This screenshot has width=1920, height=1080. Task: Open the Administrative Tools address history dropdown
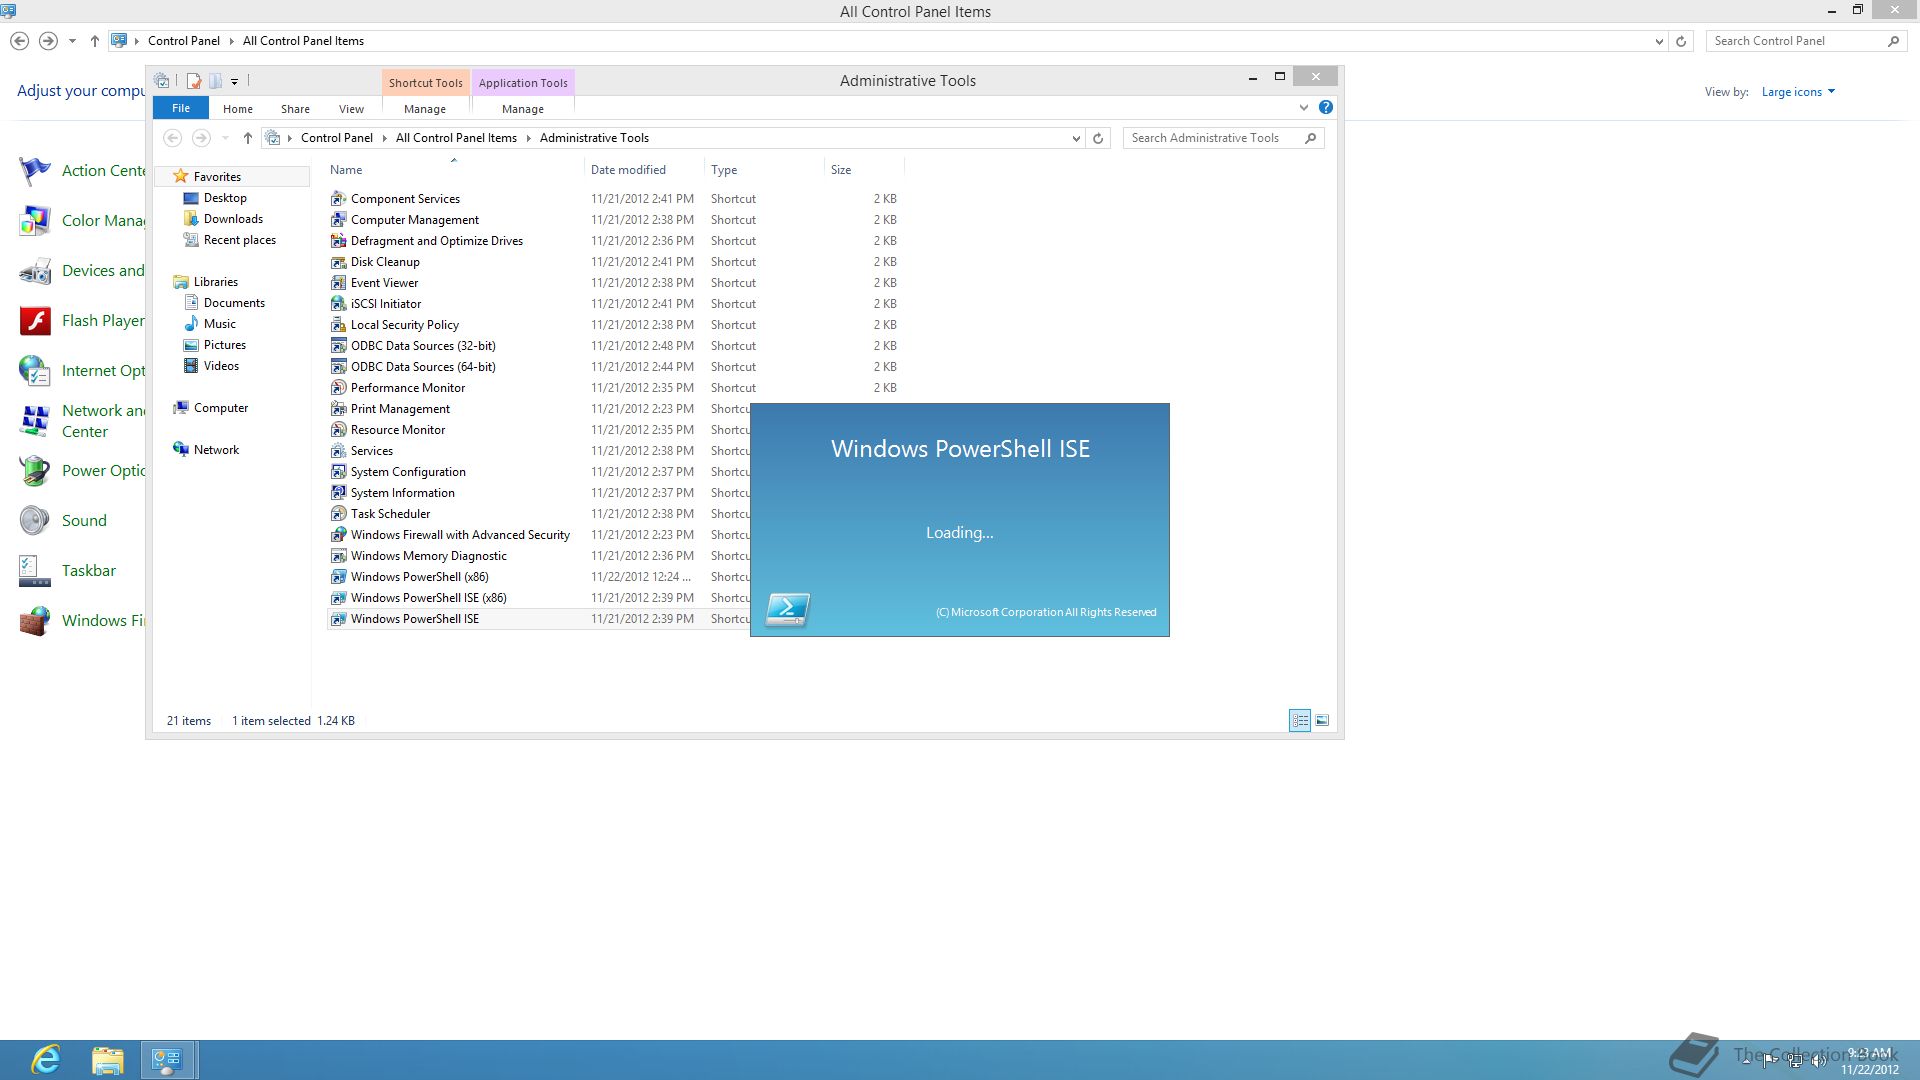(1076, 139)
